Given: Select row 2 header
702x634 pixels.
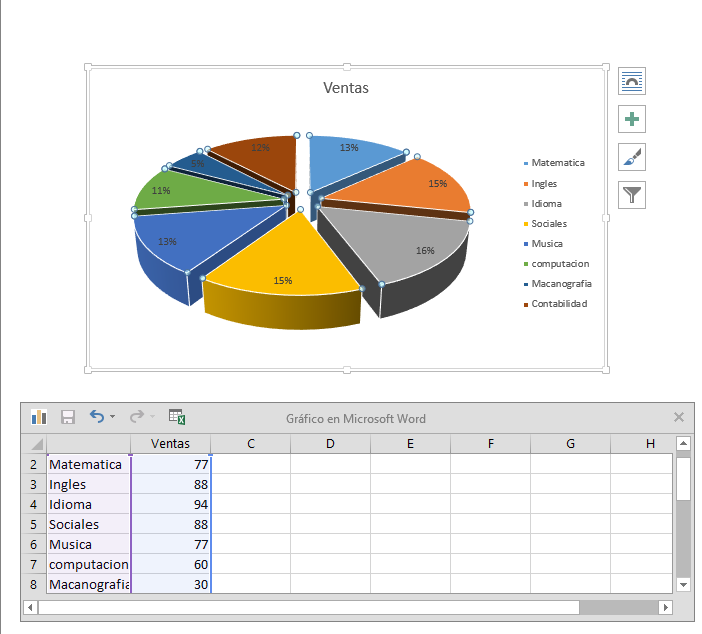Looking at the screenshot, I should pos(34,464).
